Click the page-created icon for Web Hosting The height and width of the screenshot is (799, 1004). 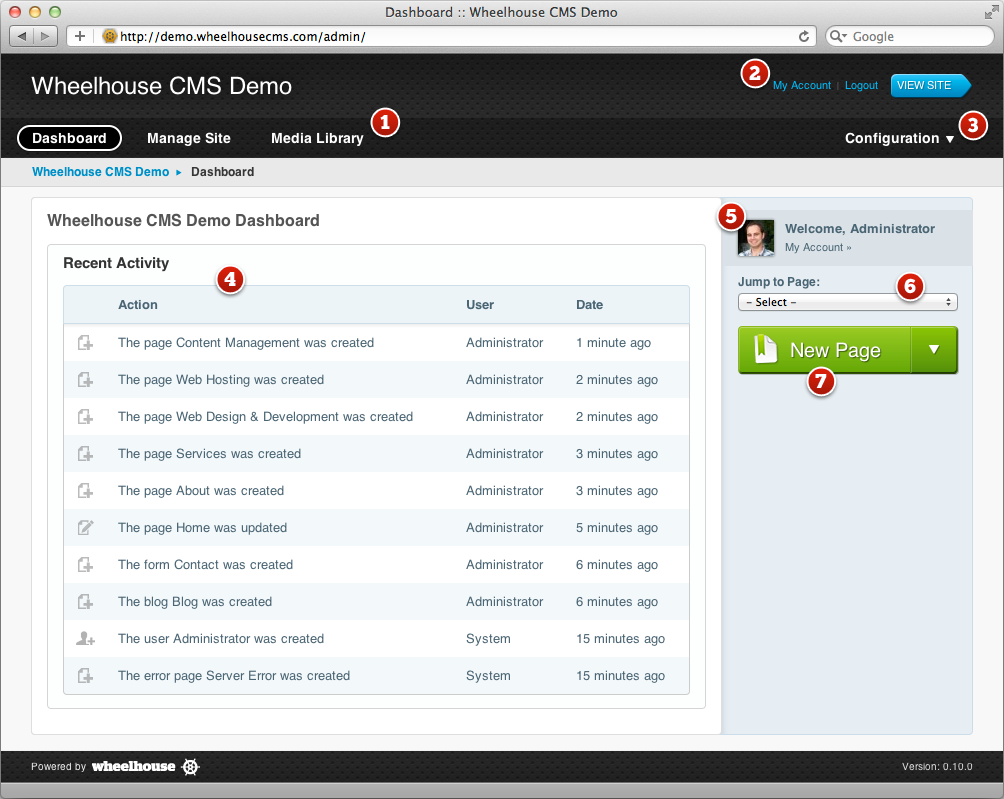(x=85, y=380)
